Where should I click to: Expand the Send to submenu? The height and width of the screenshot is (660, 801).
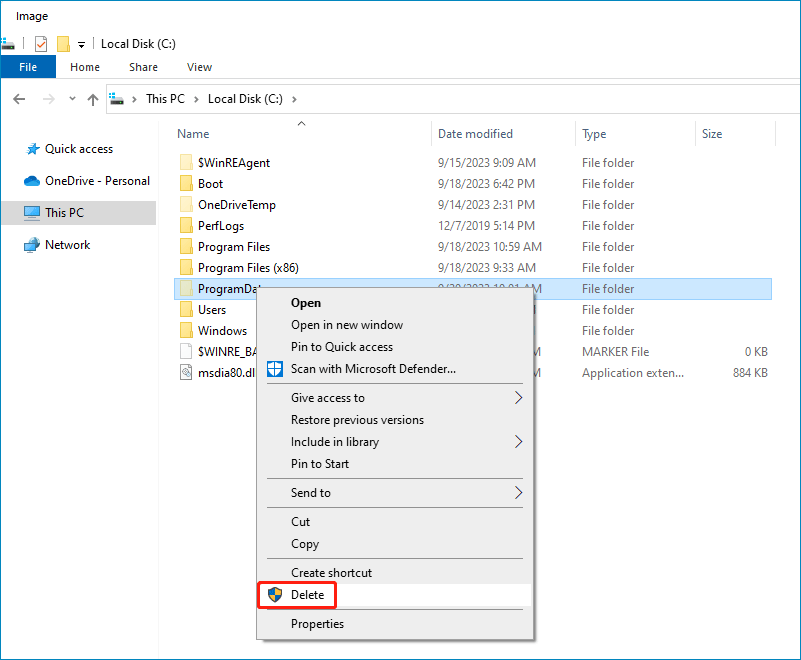pos(394,493)
